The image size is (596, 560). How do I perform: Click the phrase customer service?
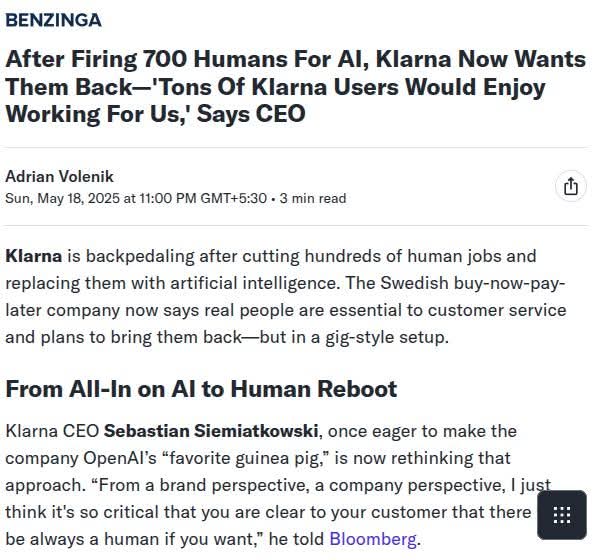click(x=497, y=310)
